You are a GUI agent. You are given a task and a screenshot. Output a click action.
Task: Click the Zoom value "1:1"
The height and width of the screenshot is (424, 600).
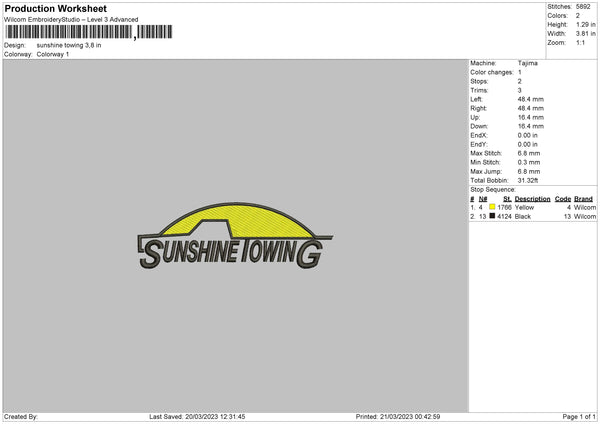[x=580, y=42]
